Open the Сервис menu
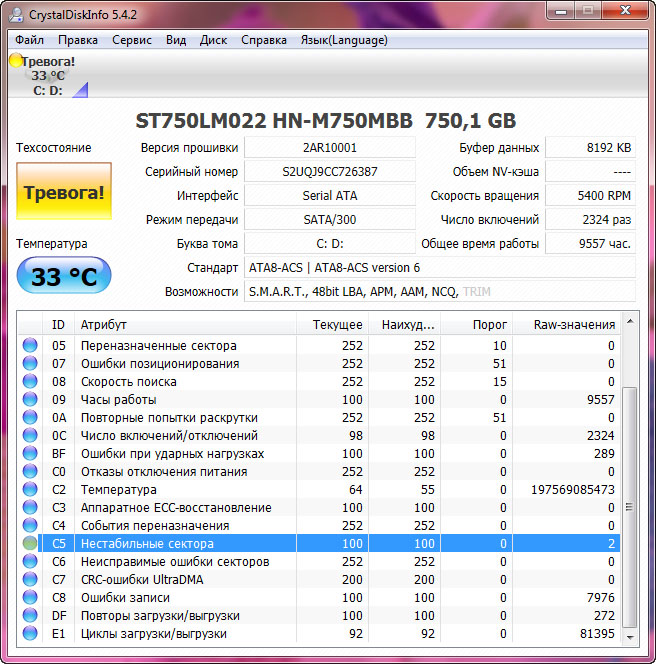Image resolution: width=656 pixels, height=664 pixels. (x=132, y=40)
